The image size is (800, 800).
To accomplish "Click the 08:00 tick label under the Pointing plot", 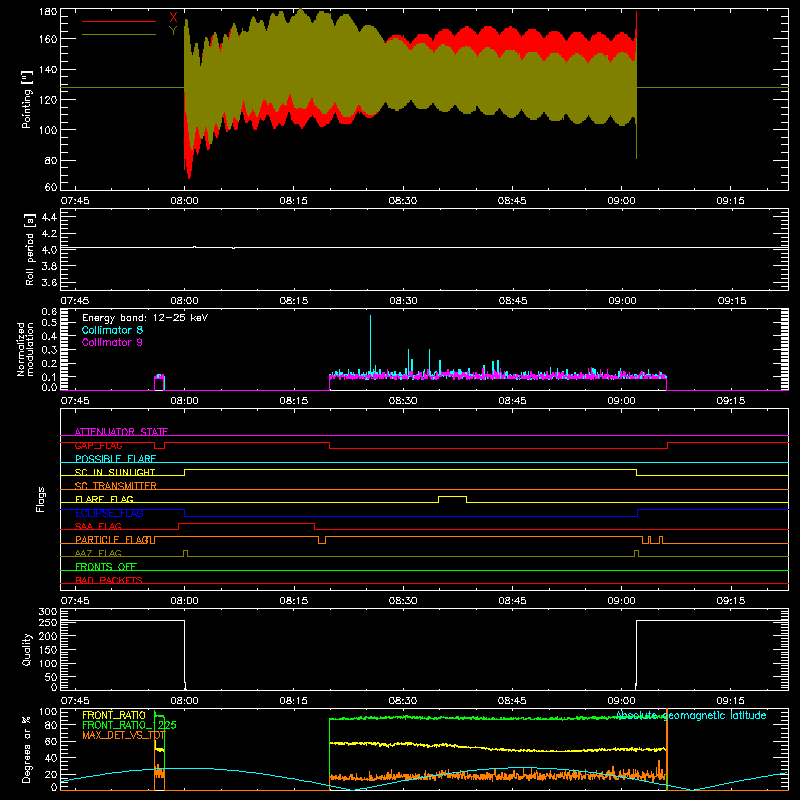I will click(x=184, y=201).
